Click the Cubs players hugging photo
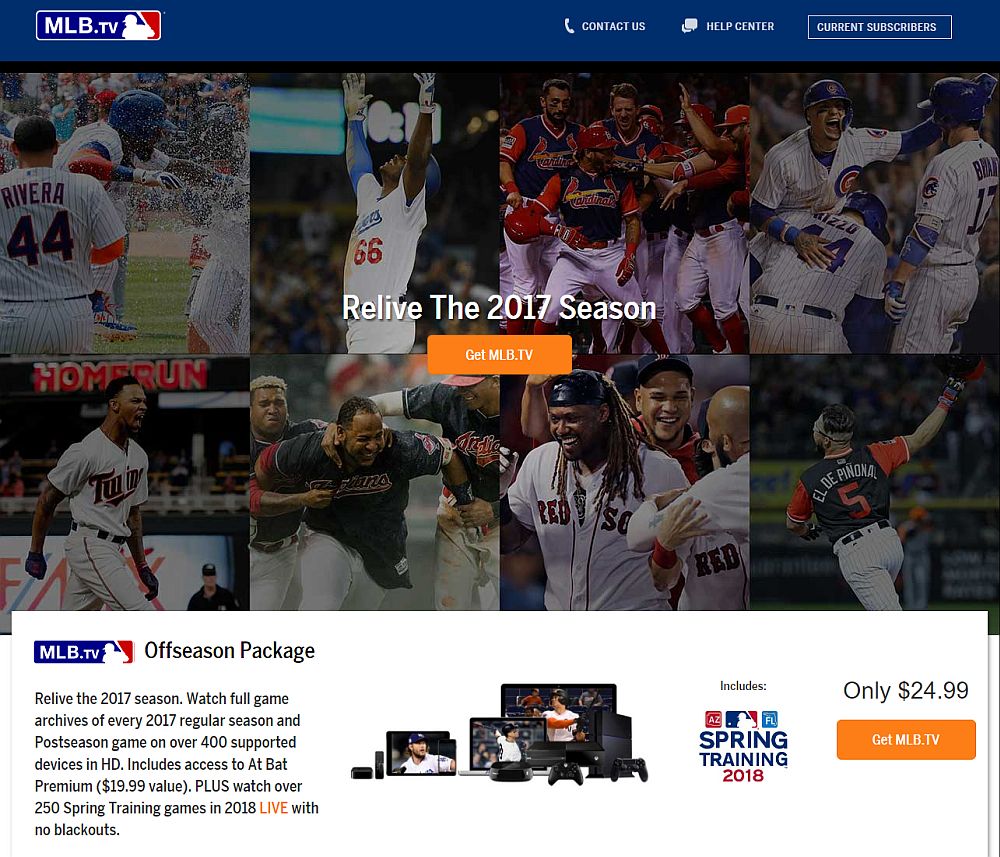1000x857 pixels. coord(874,213)
